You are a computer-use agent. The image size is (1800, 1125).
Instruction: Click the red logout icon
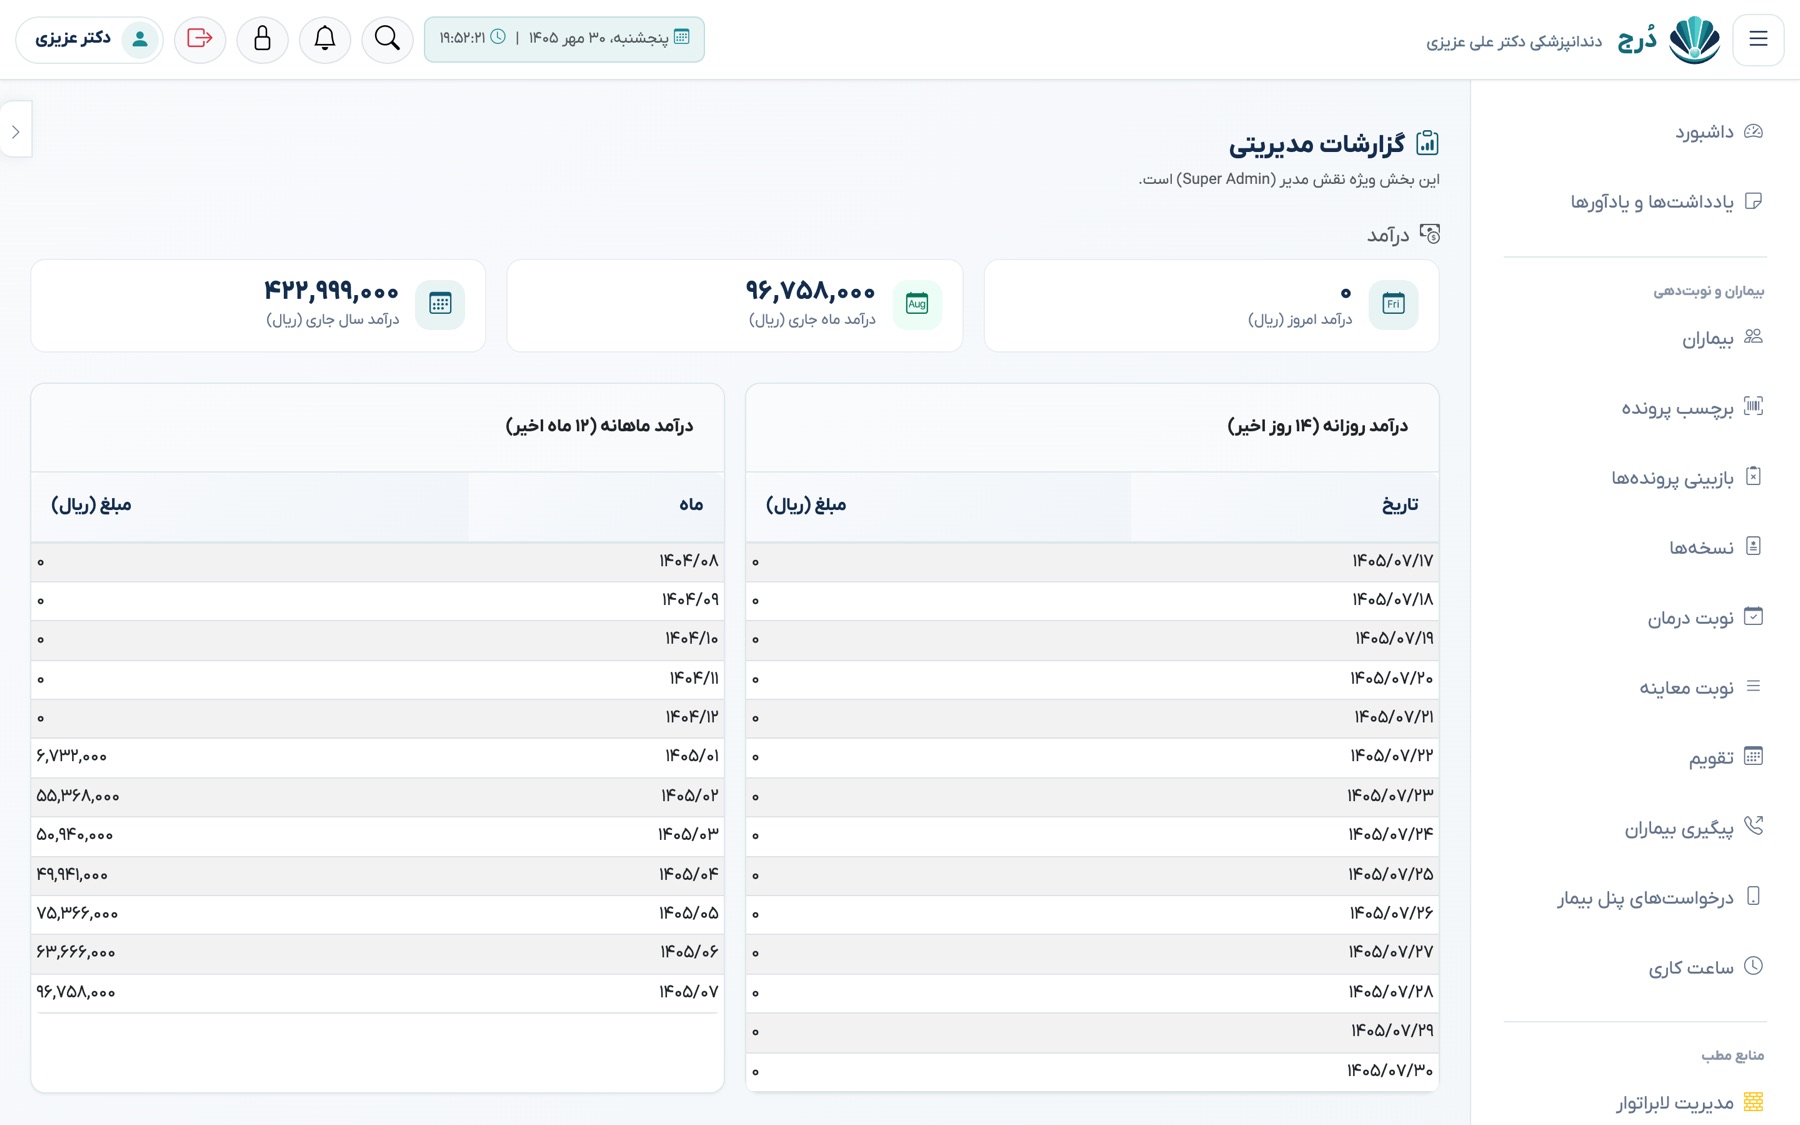point(200,39)
